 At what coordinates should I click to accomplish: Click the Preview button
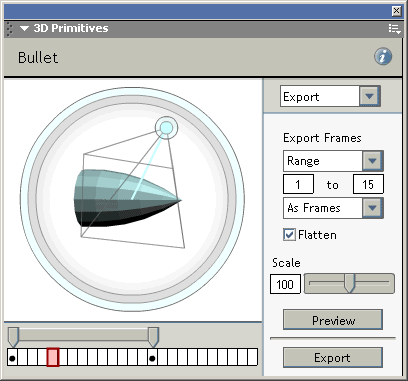[x=333, y=320]
